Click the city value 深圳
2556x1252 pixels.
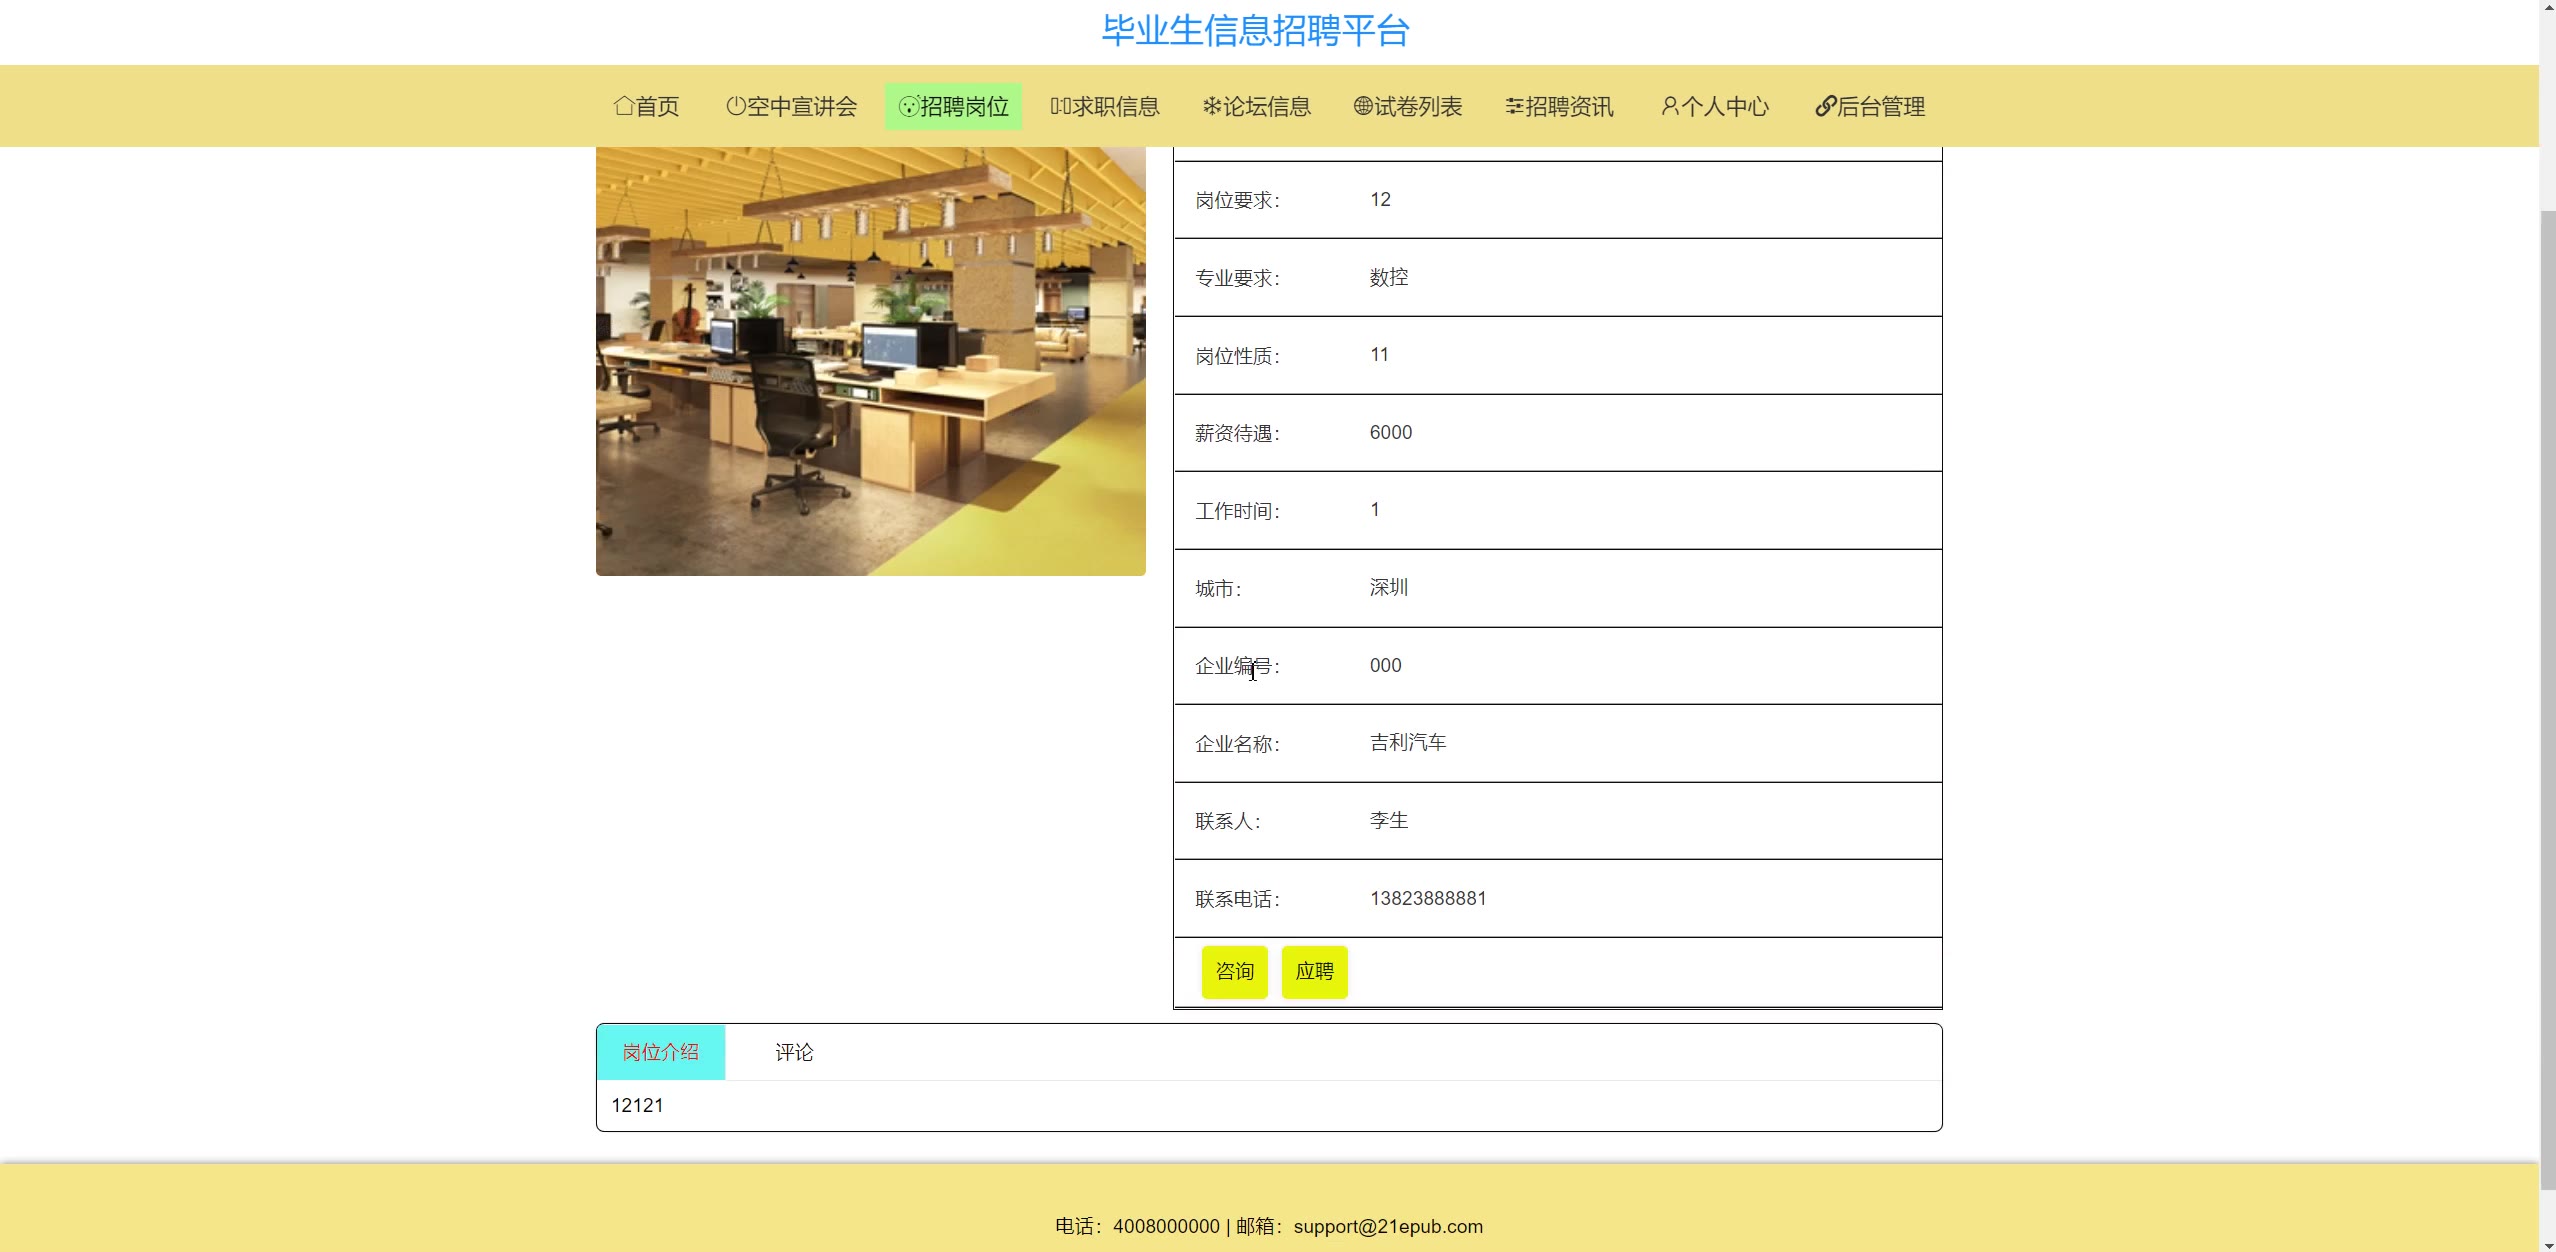1389,587
